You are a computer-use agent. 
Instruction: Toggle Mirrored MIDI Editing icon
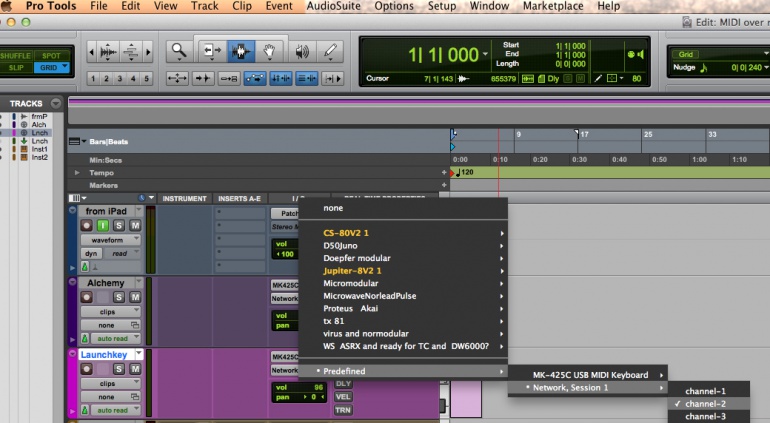[x=229, y=78]
